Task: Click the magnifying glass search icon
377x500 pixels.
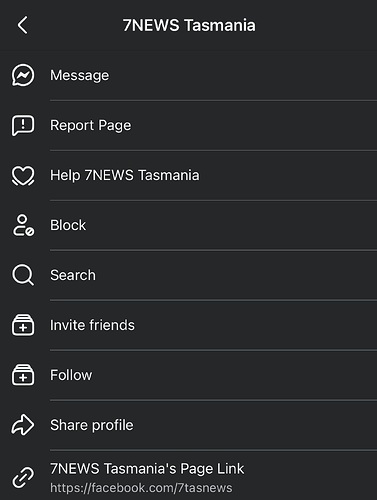Action: coord(23,275)
